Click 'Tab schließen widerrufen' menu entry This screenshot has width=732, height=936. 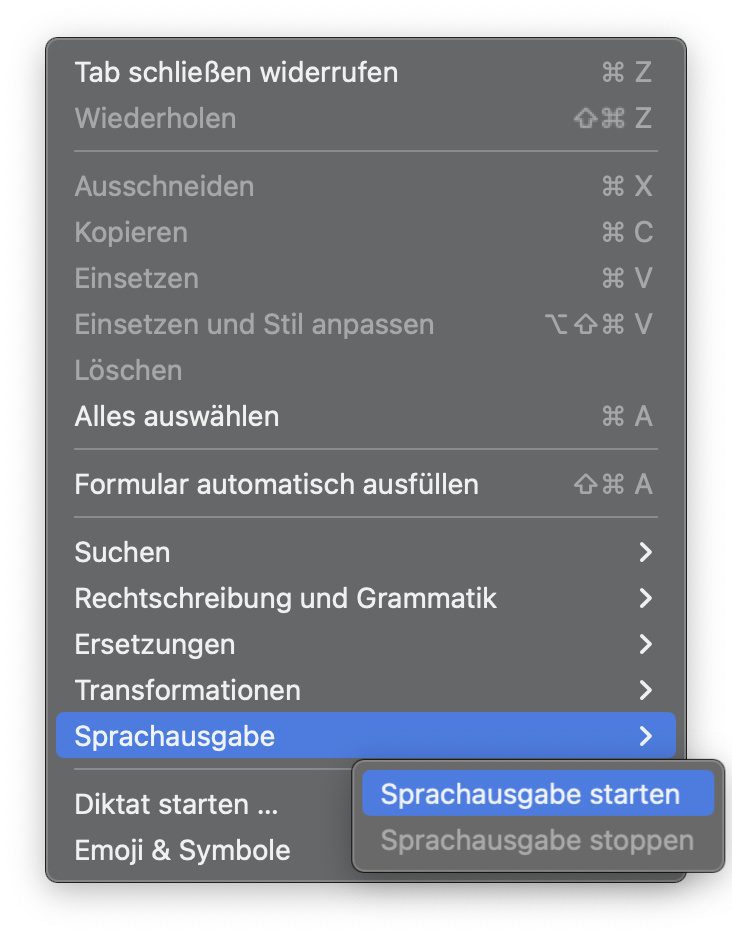point(236,72)
